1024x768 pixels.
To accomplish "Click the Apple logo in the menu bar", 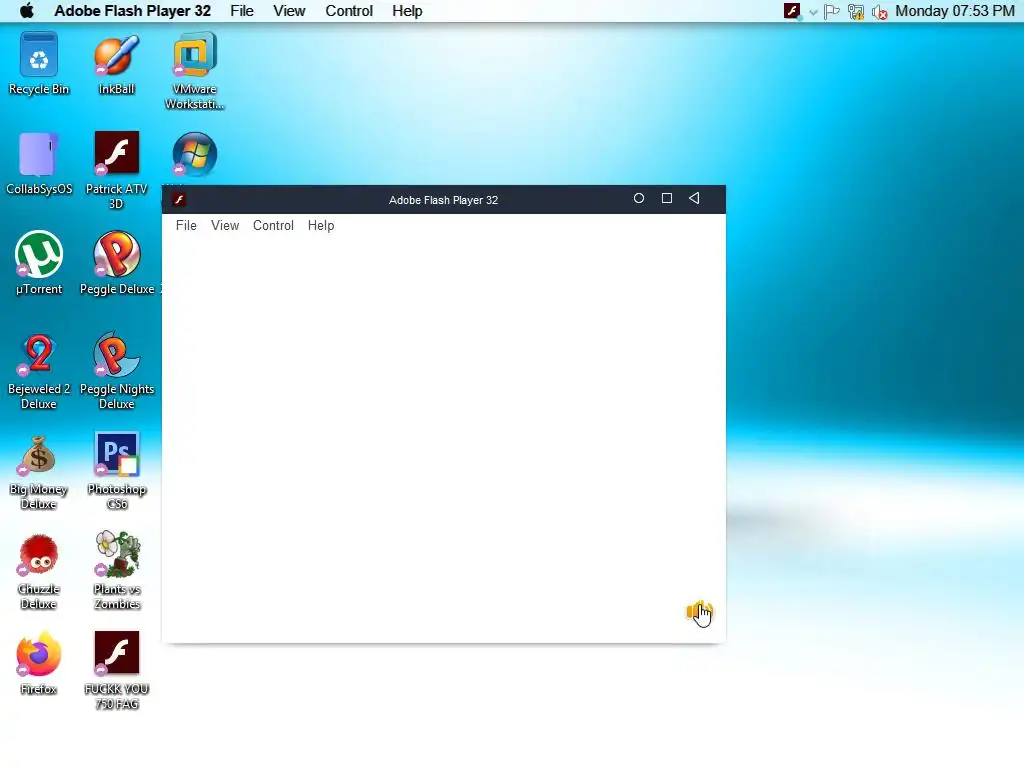I will click(27, 10).
